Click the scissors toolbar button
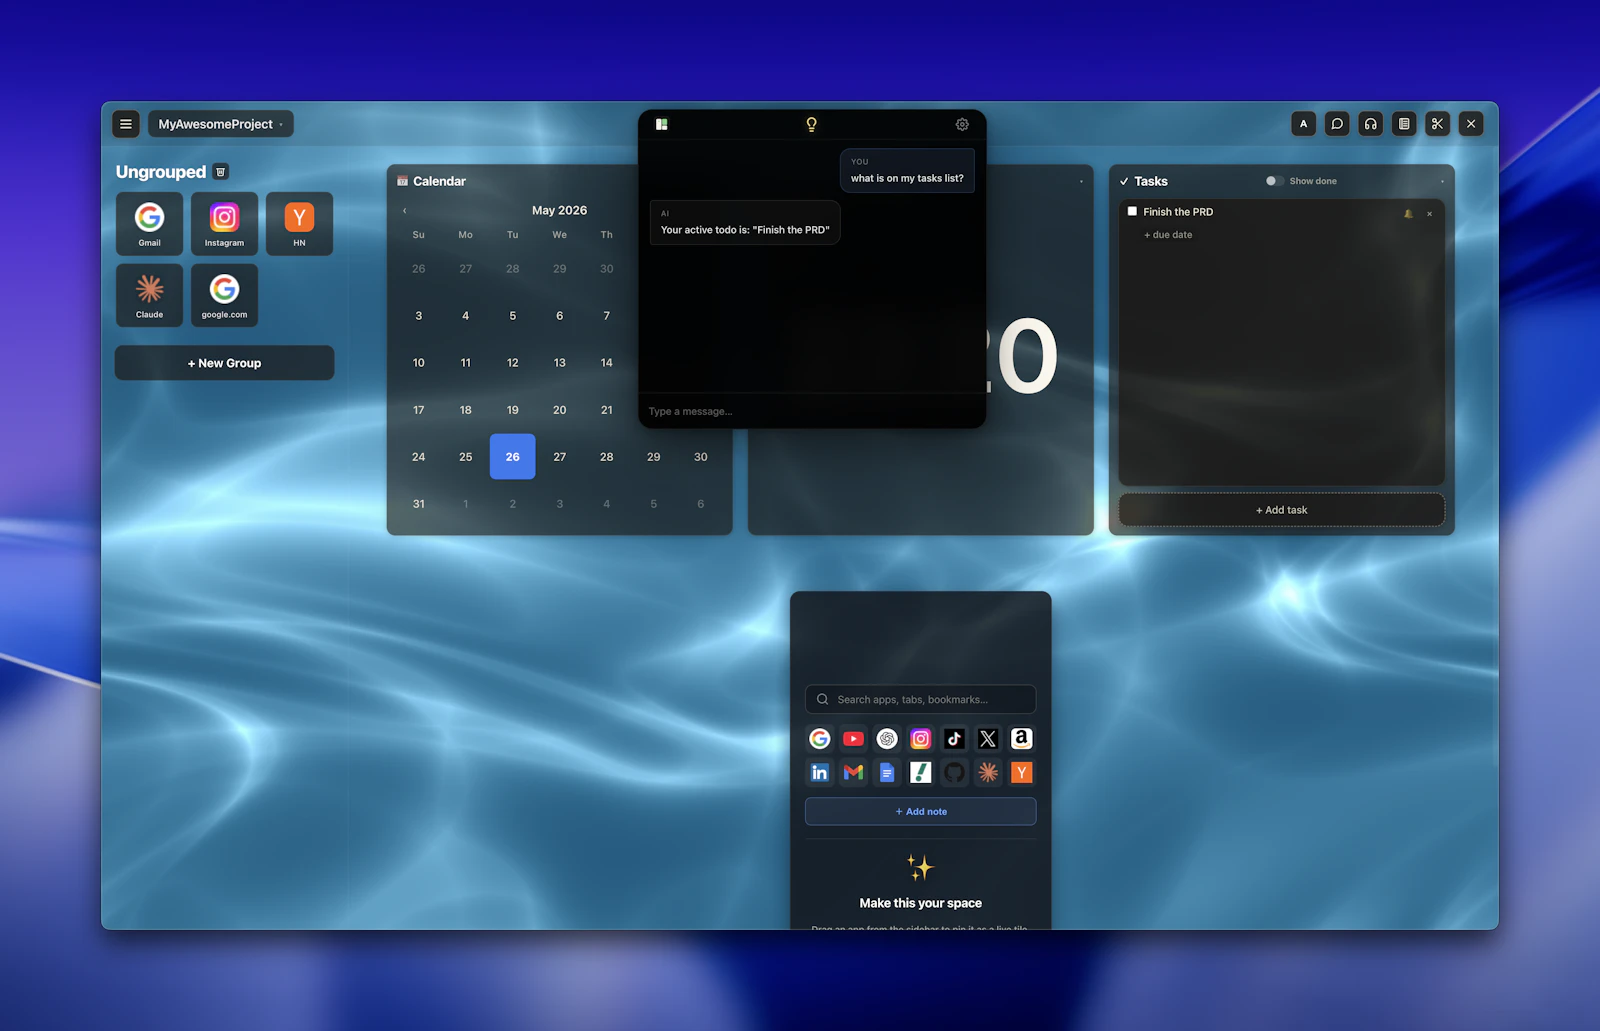Viewport: 1600px width, 1031px height. click(x=1437, y=124)
